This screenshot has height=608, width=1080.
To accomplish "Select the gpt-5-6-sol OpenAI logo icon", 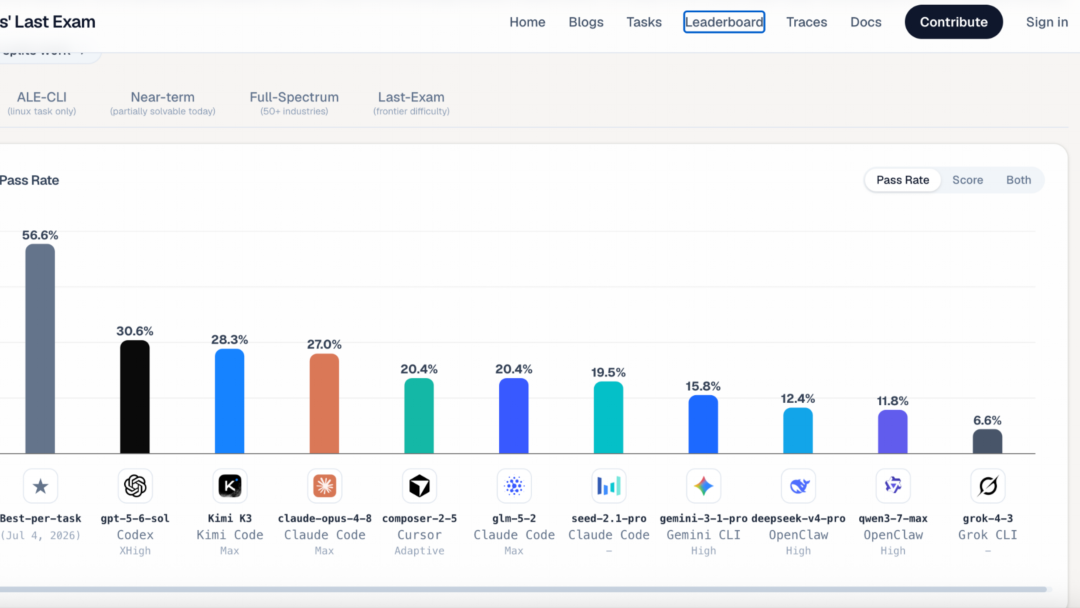I will [x=135, y=486].
